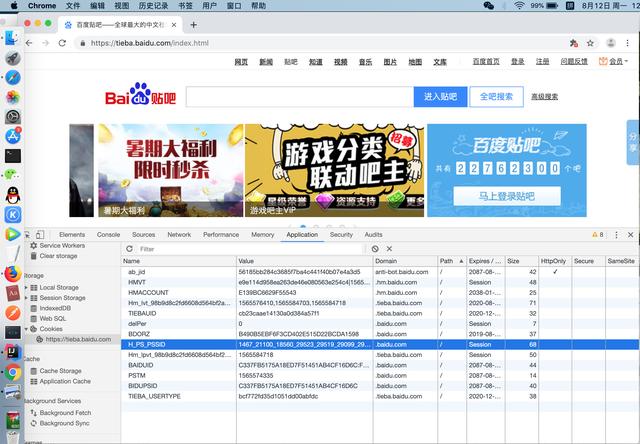The image size is (640, 444).
Task: Click the Wi-Fi icon in the menu bar
Action: (519, 6)
